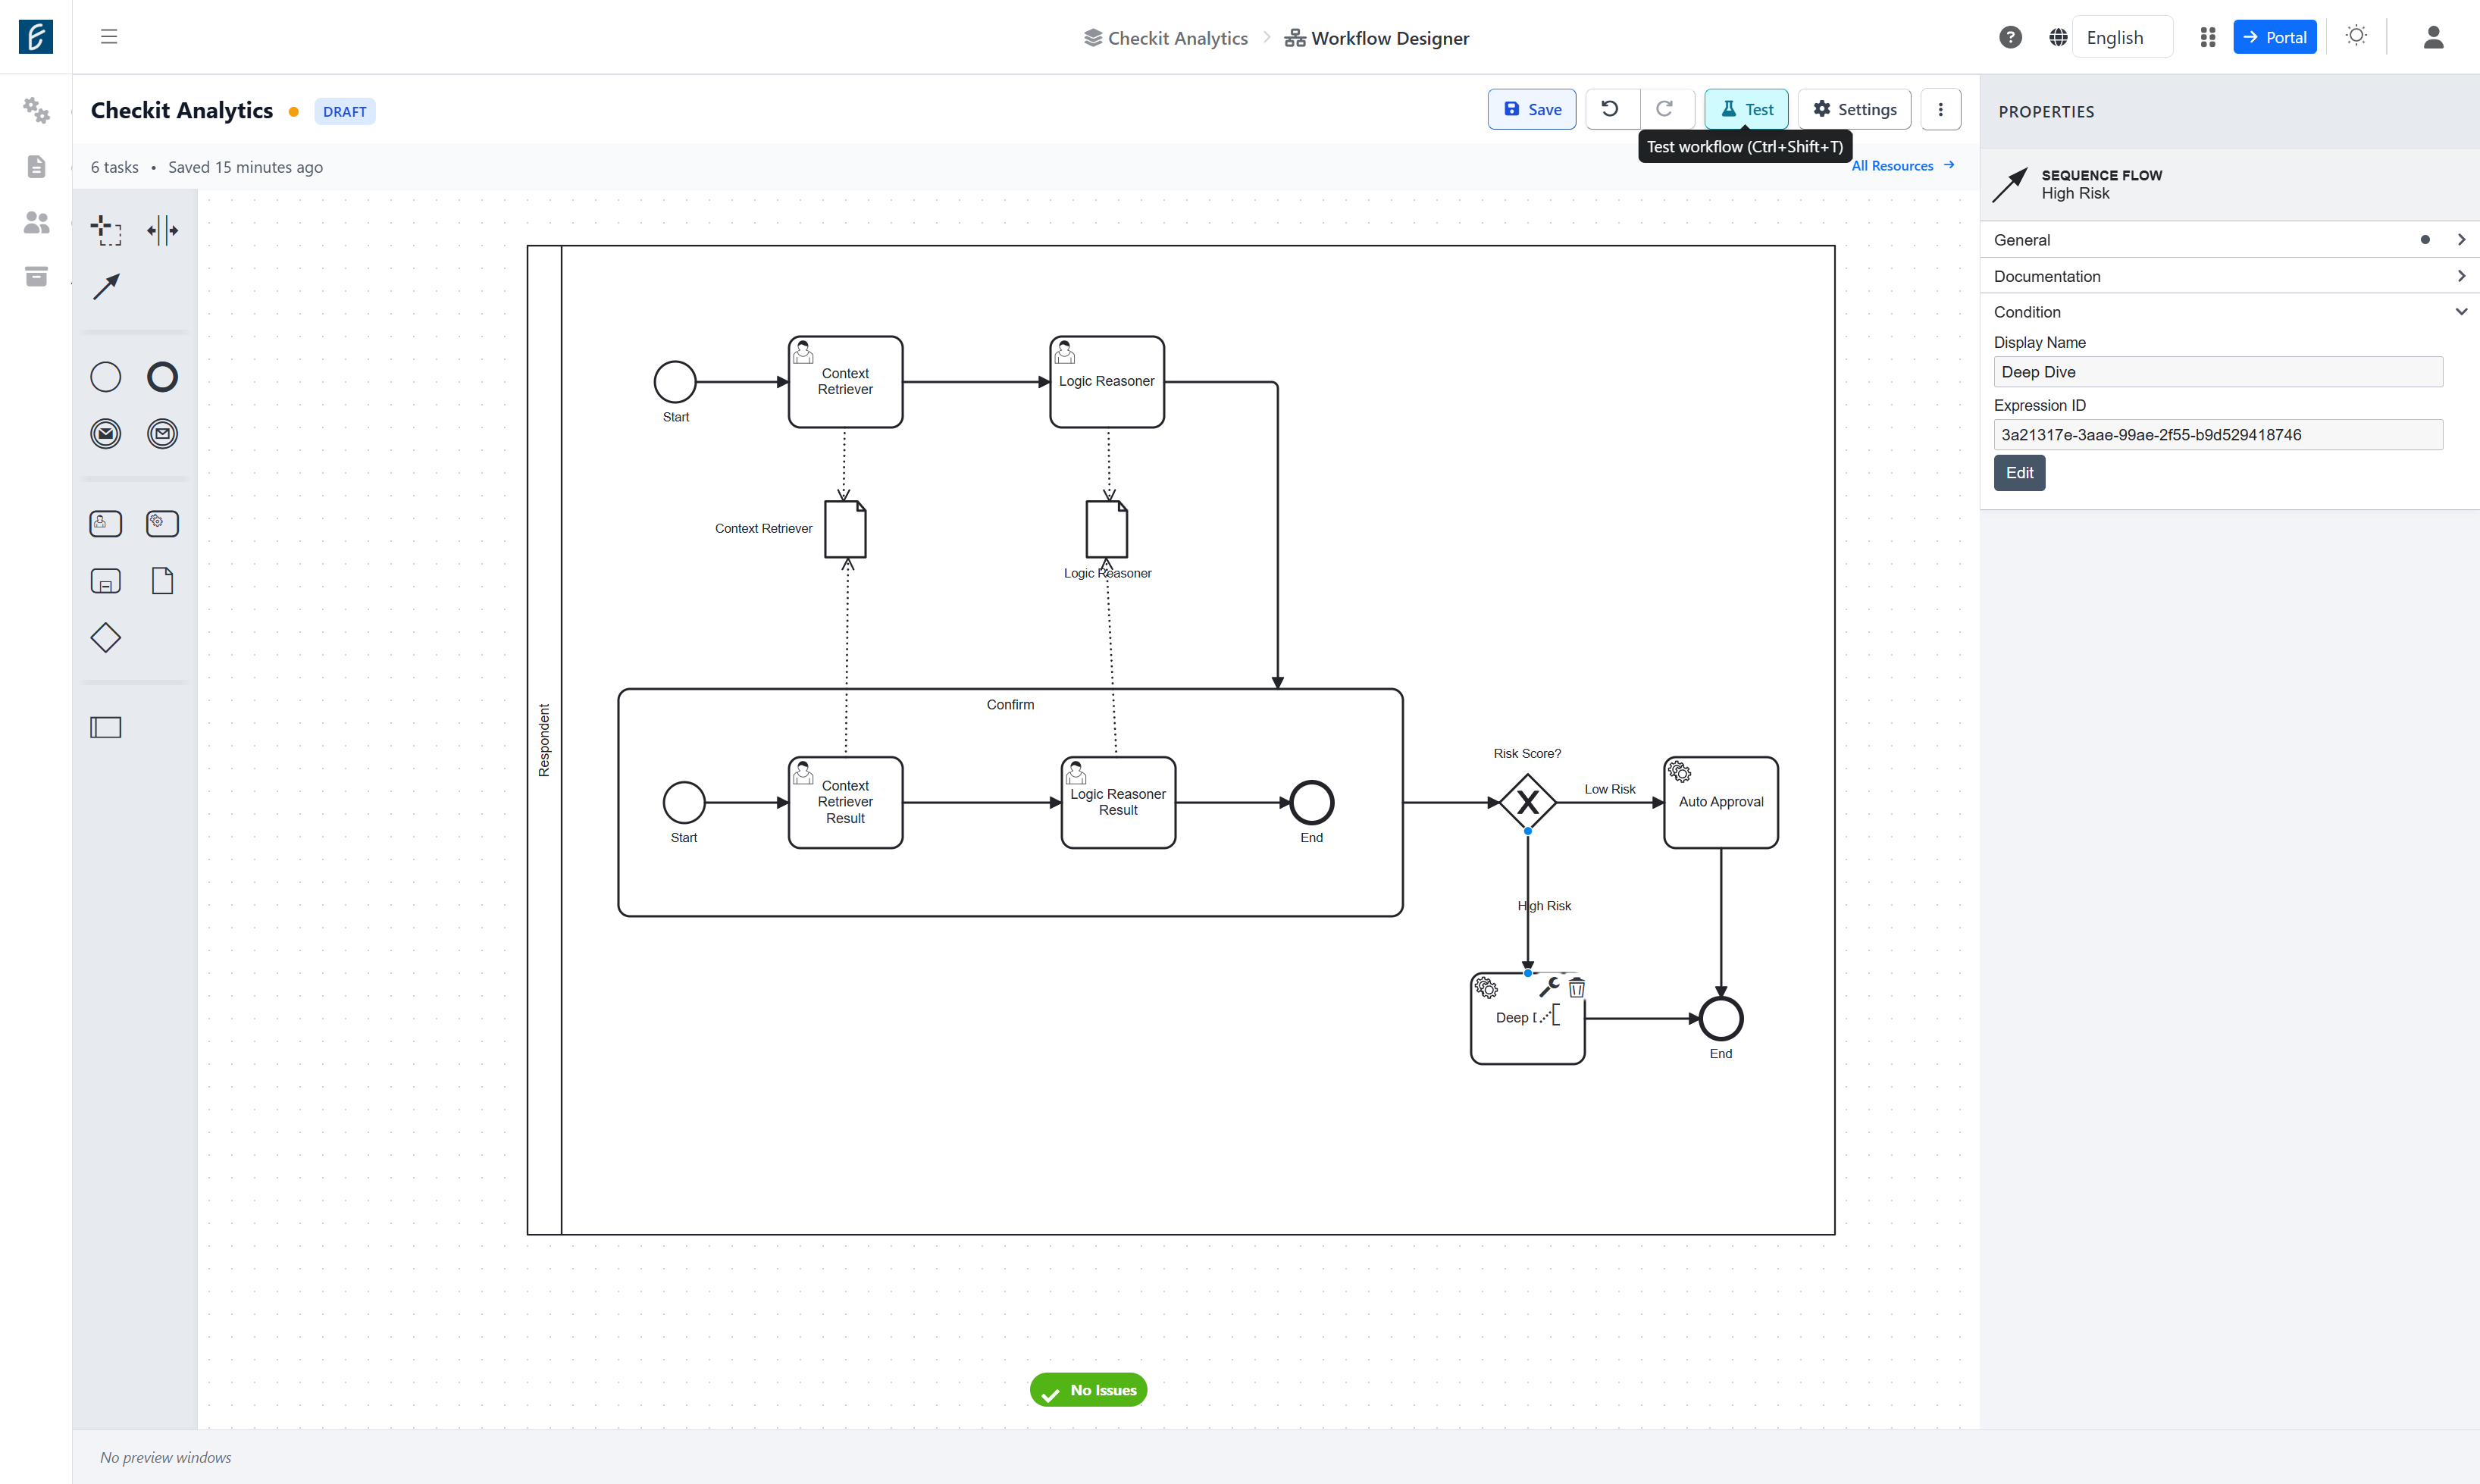Expand the Documentation properties section
Image resolution: width=2480 pixels, height=1484 pixels.
pos(2229,276)
